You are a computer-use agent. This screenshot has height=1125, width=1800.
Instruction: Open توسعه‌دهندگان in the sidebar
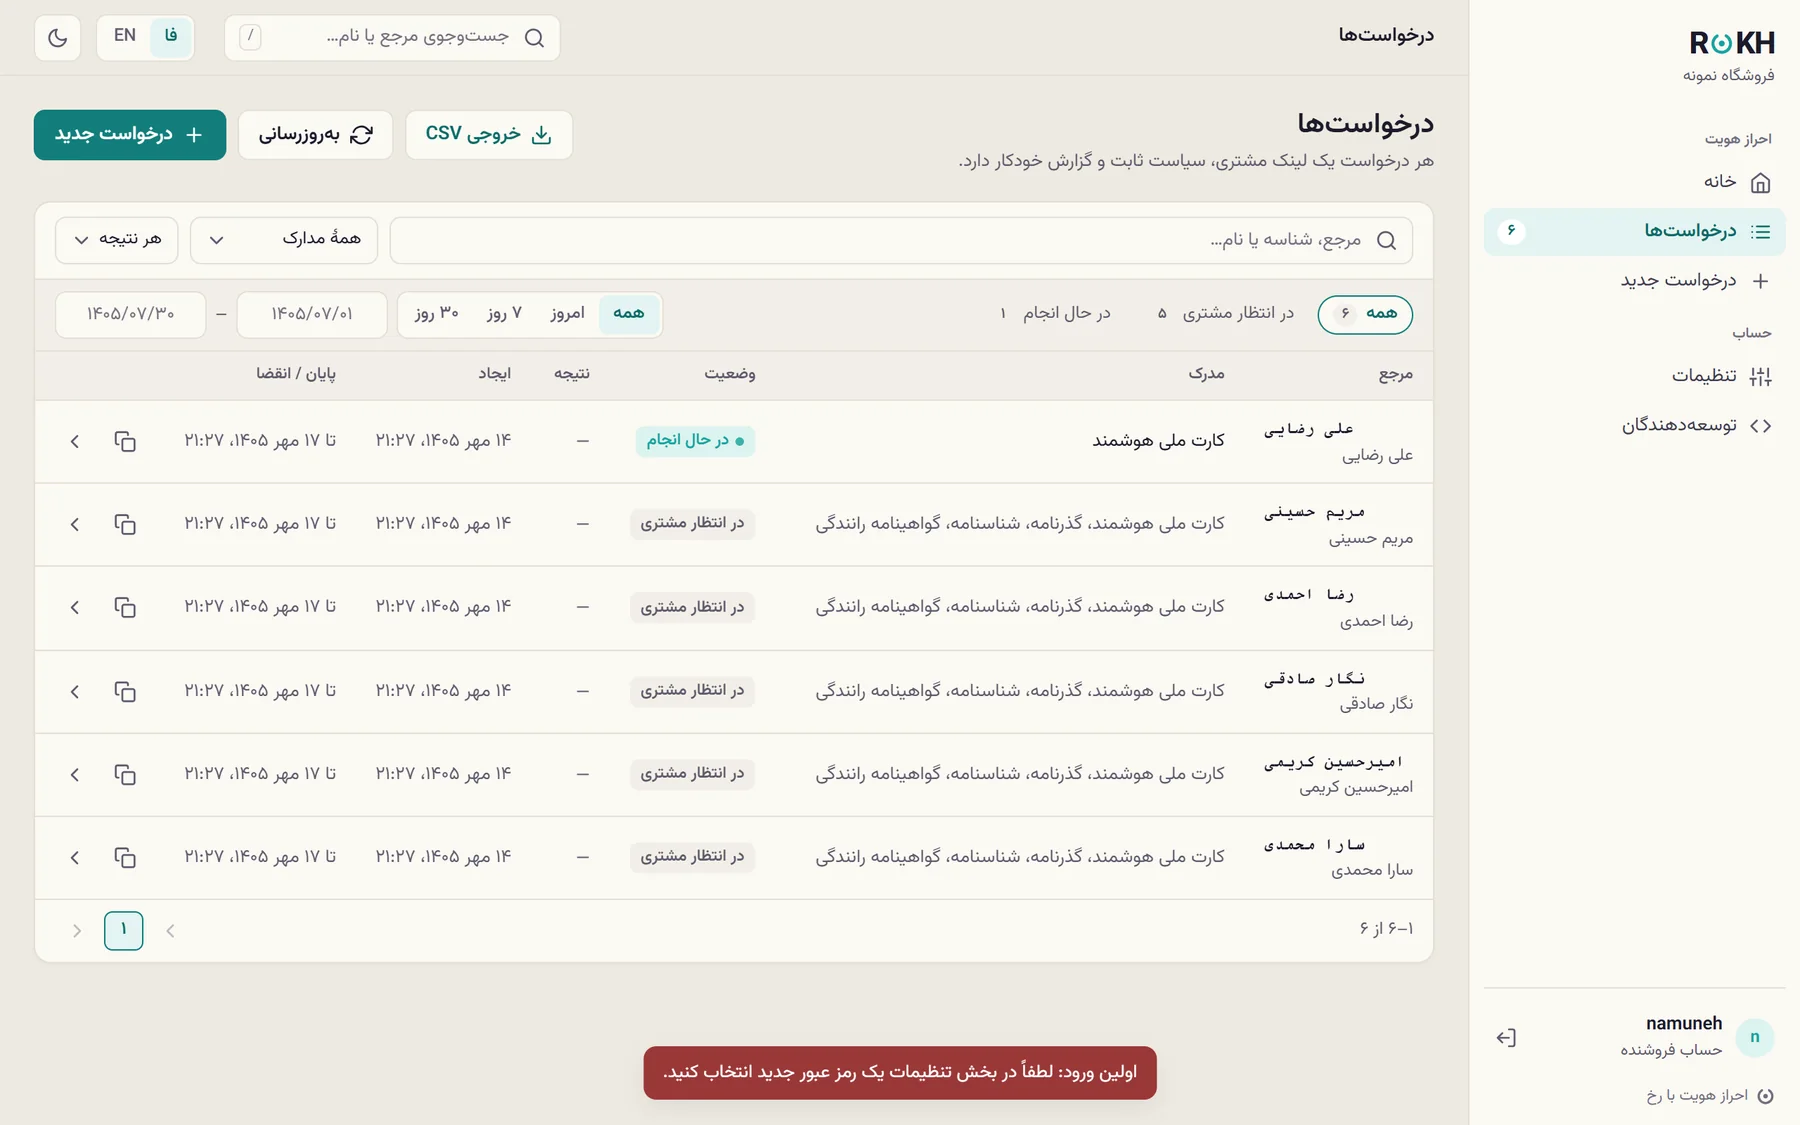tap(1634, 426)
